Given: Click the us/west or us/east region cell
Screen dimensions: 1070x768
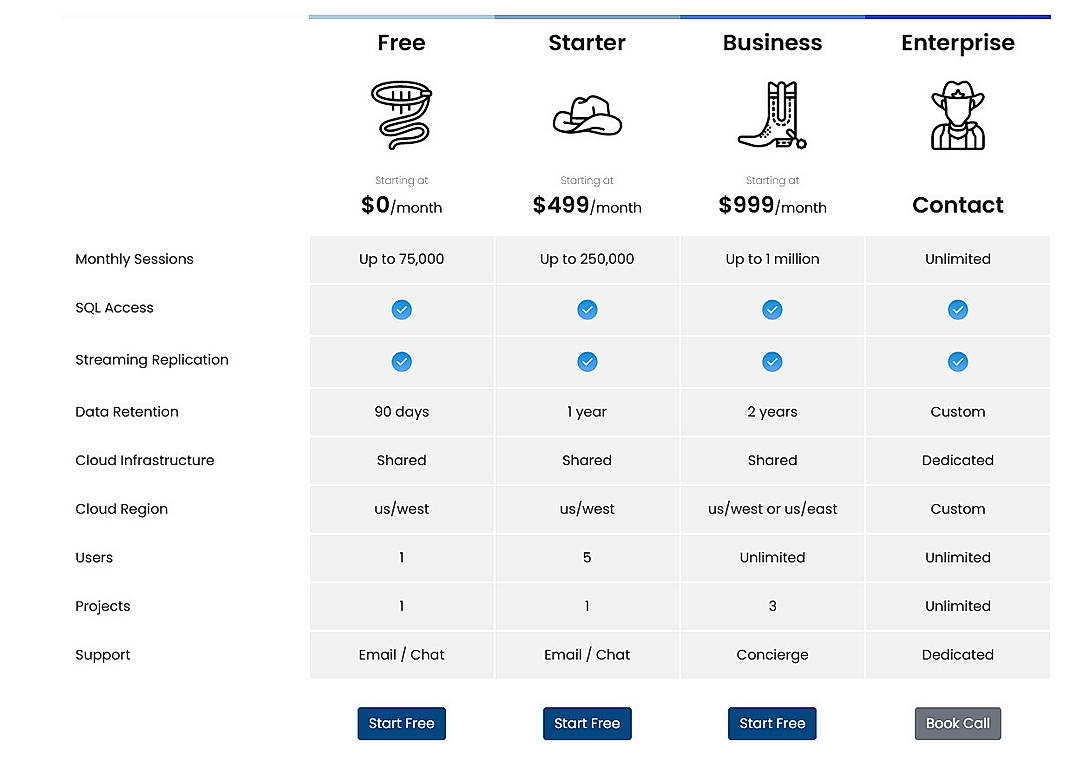Looking at the screenshot, I should point(772,509).
